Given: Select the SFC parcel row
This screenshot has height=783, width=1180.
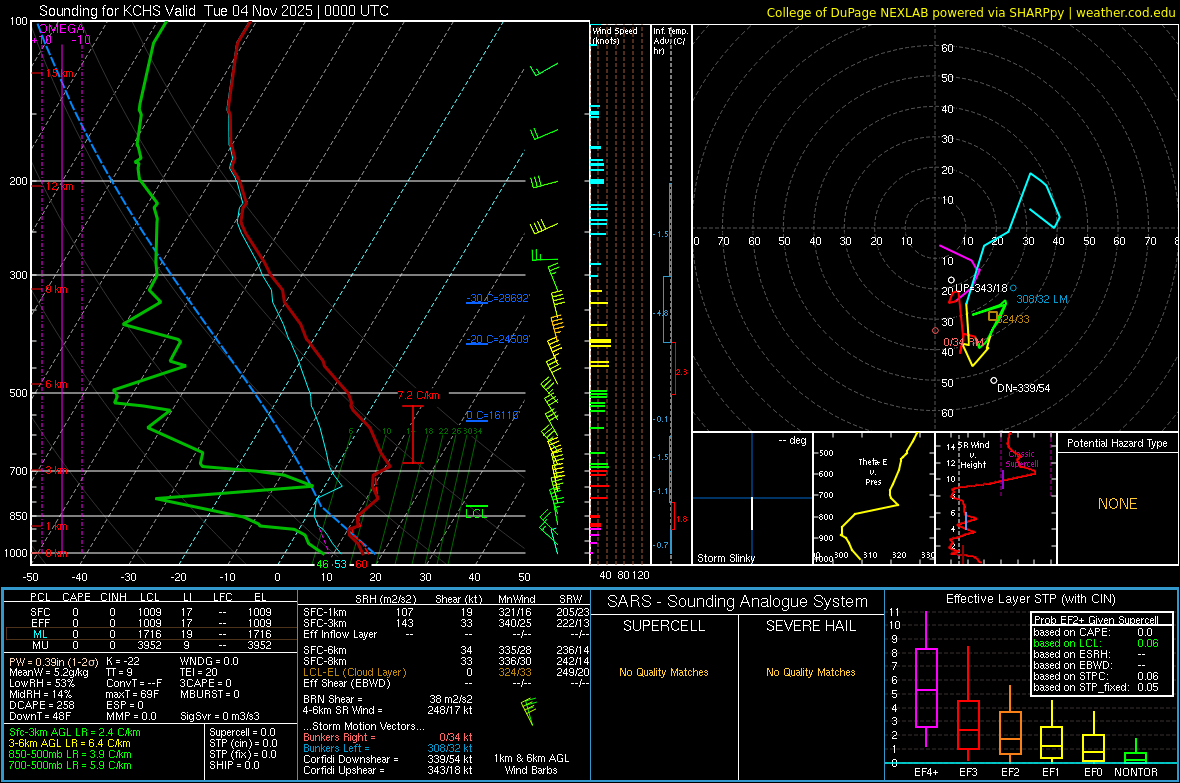Looking at the screenshot, I should 151,612.
